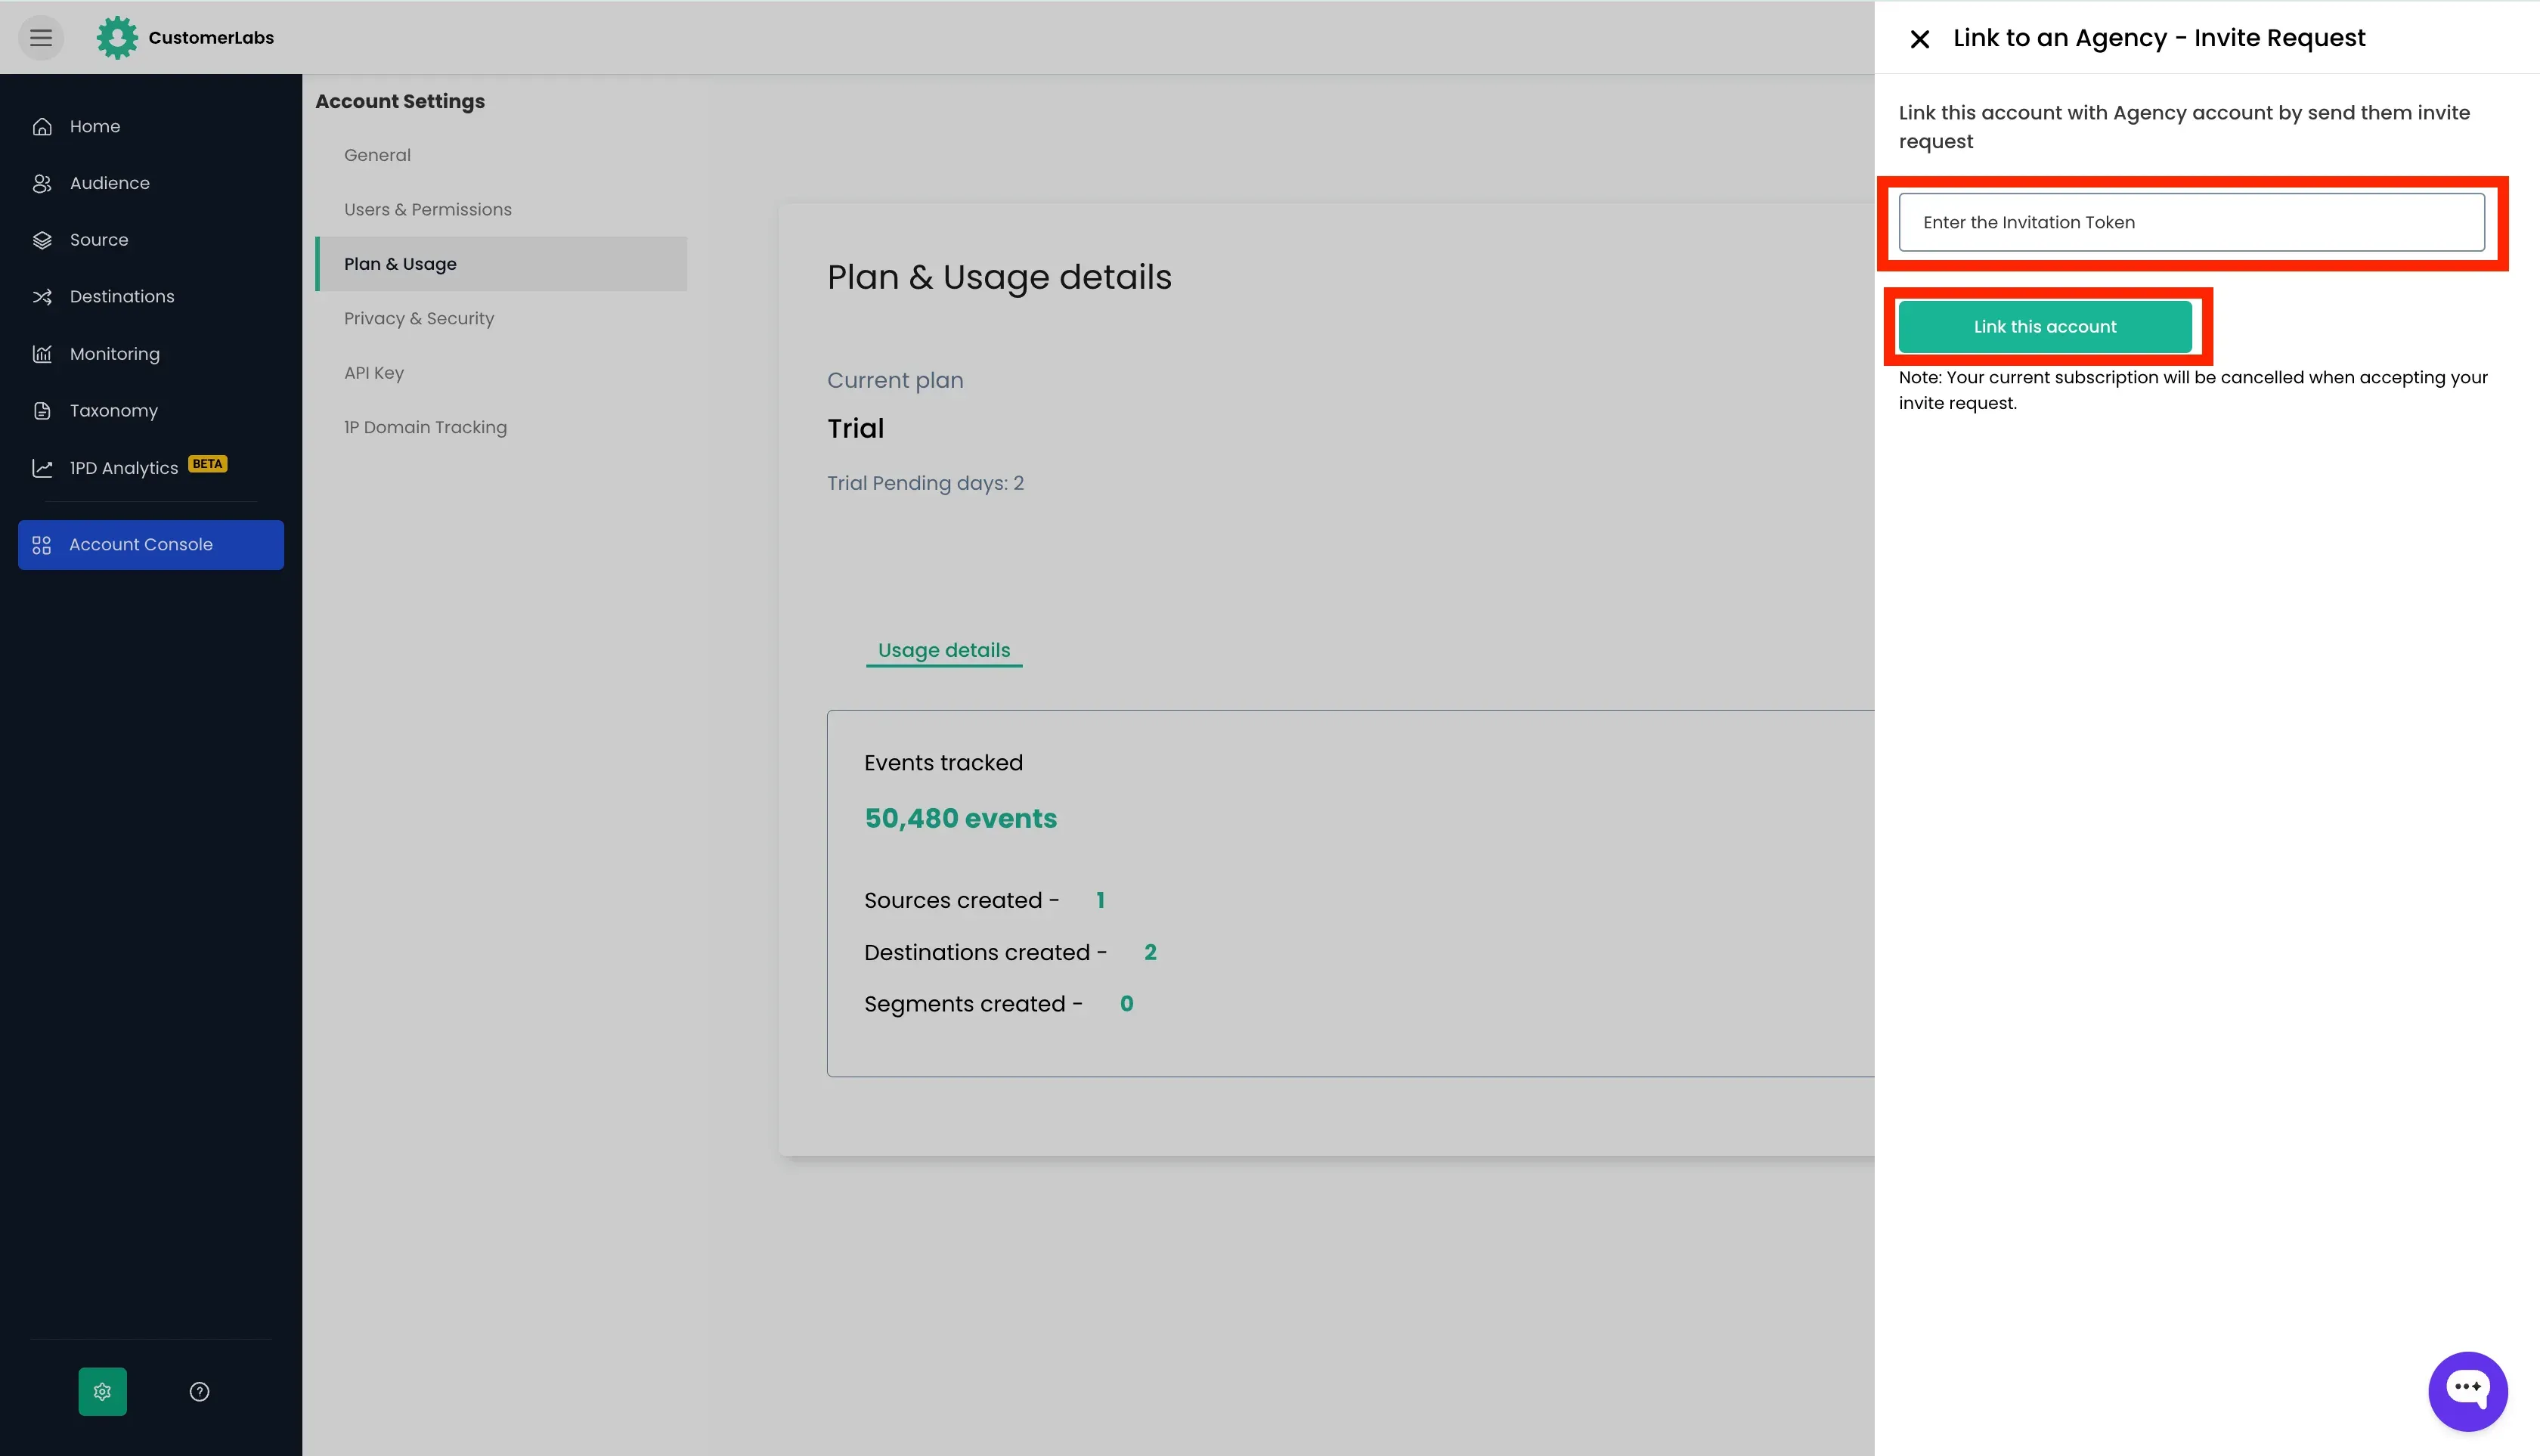
Task: Click the 50,480 events value
Action: [x=960, y=818]
